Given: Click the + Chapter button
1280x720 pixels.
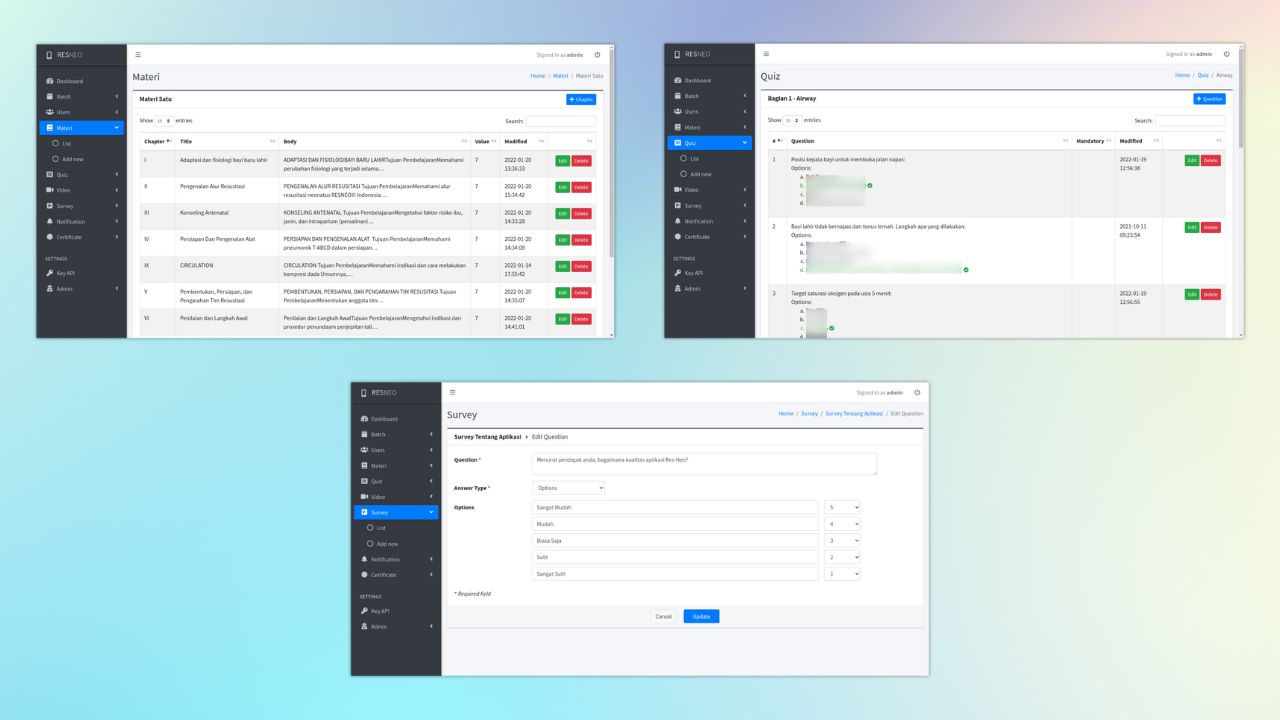Looking at the screenshot, I should pyautogui.click(x=581, y=99).
